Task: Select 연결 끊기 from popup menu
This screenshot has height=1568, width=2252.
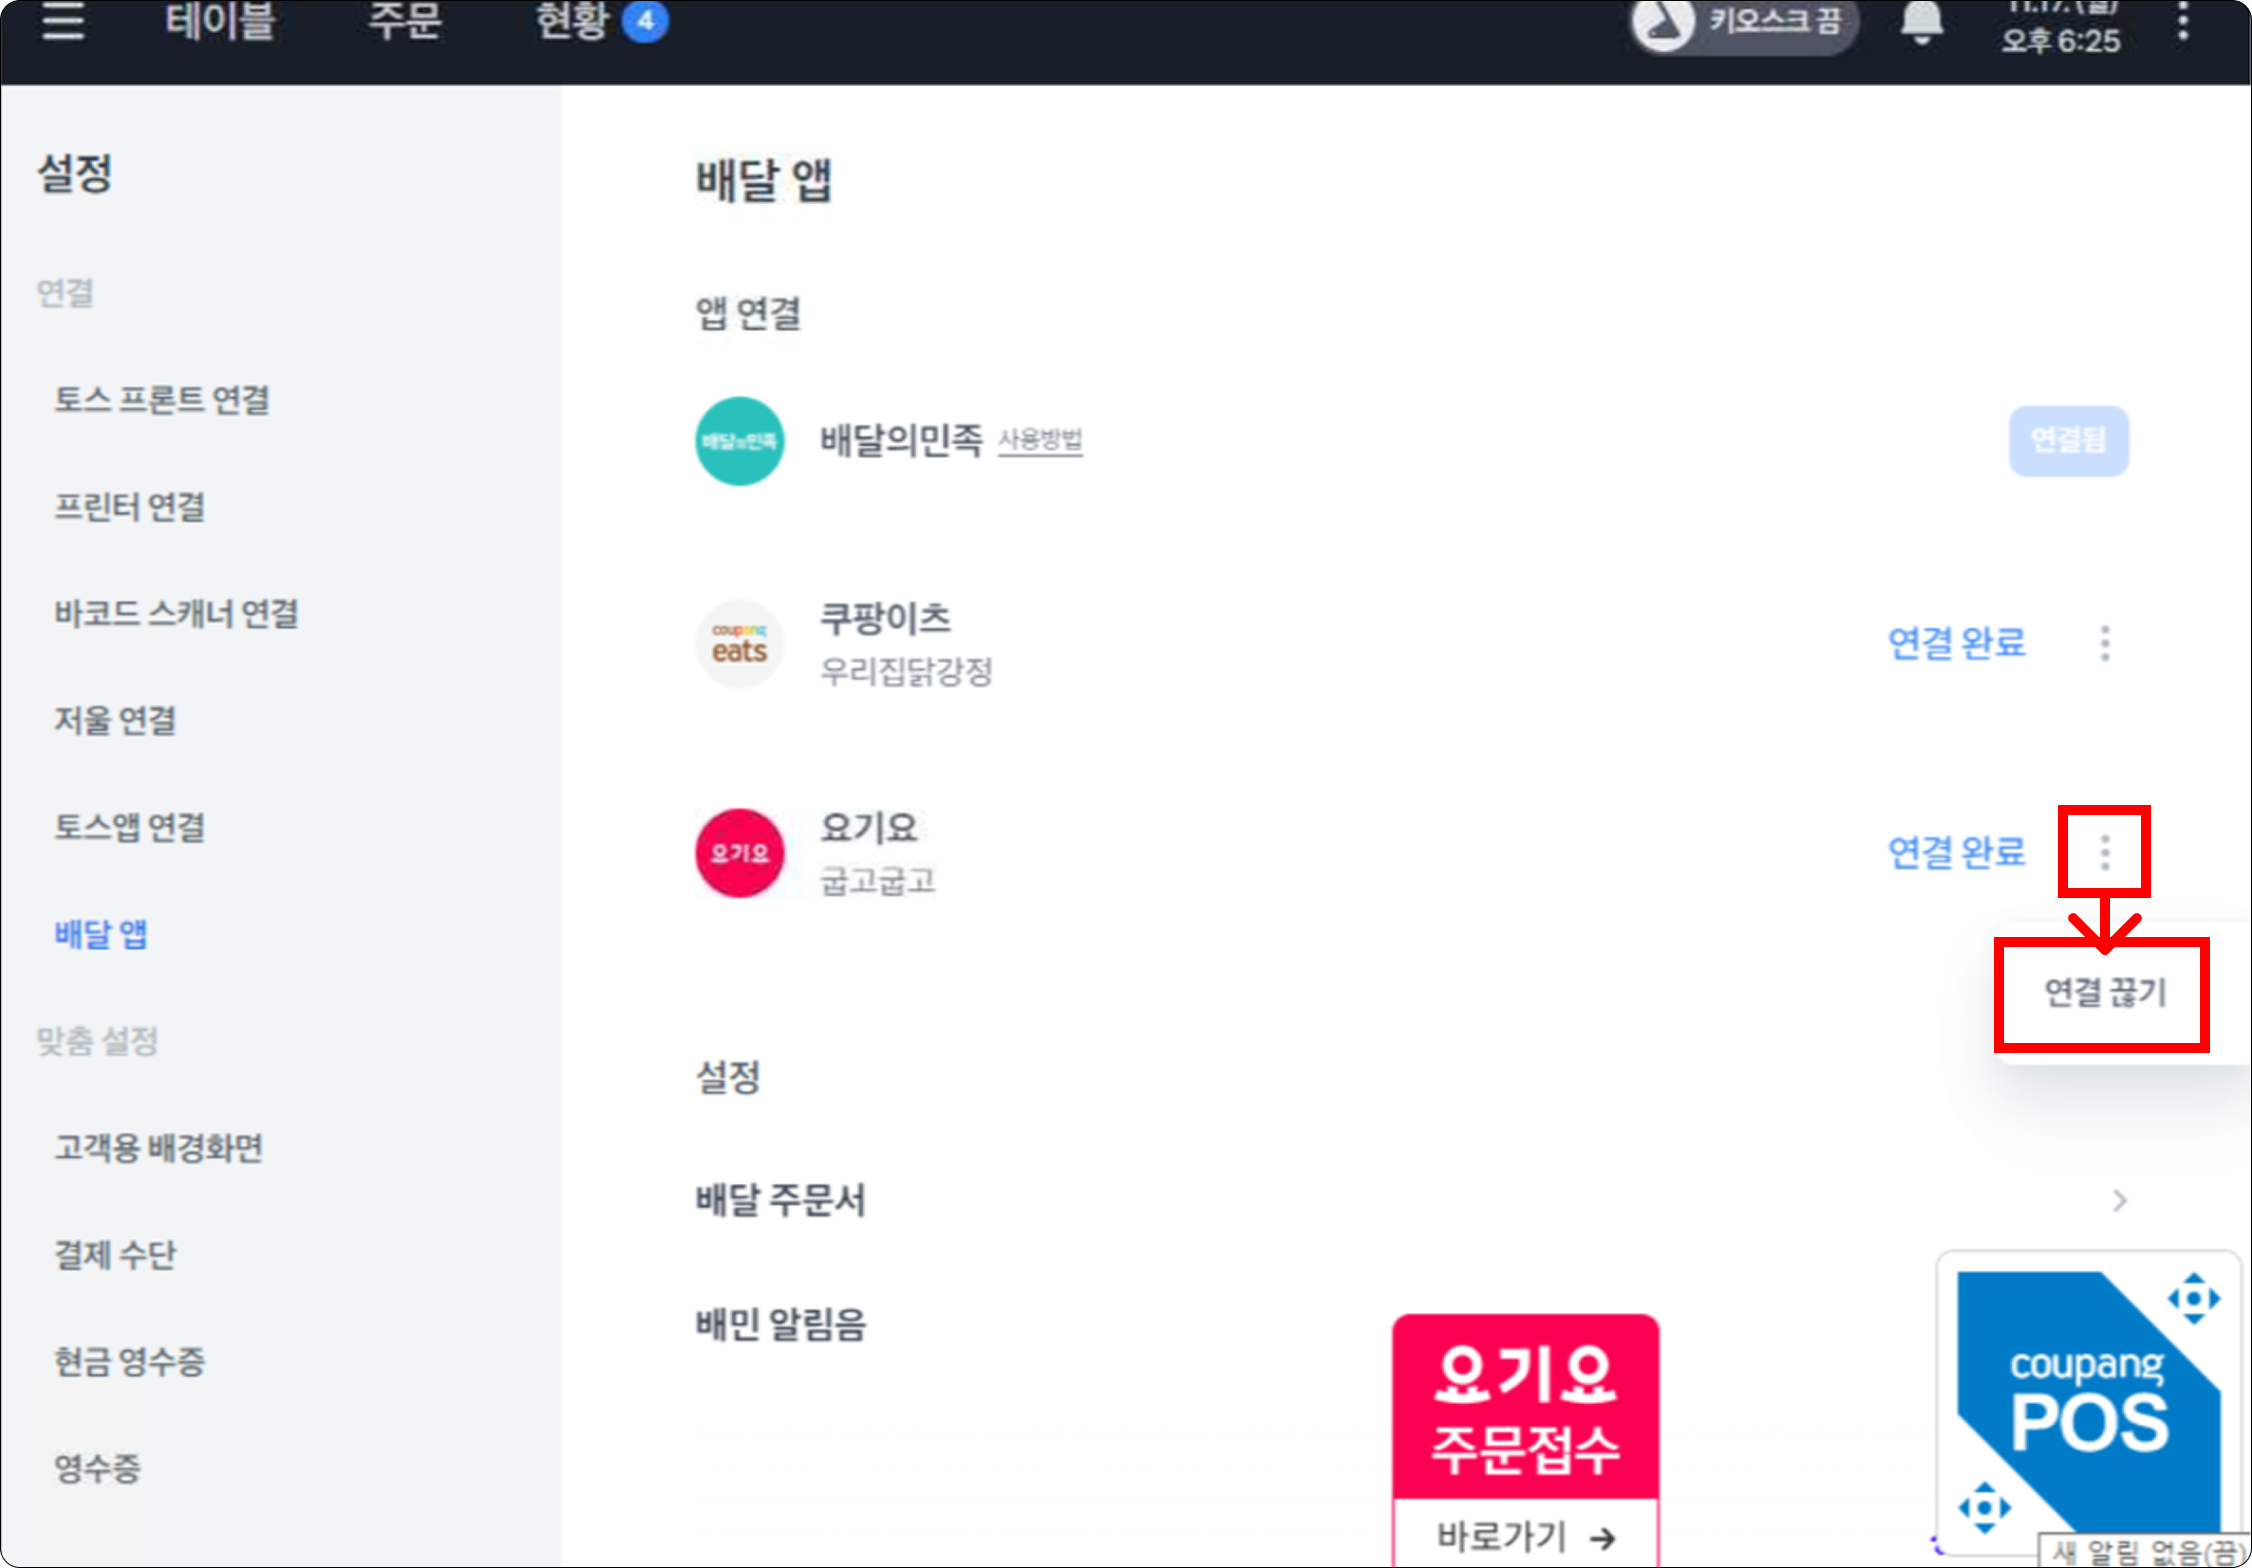Action: click(x=2104, y=993)
